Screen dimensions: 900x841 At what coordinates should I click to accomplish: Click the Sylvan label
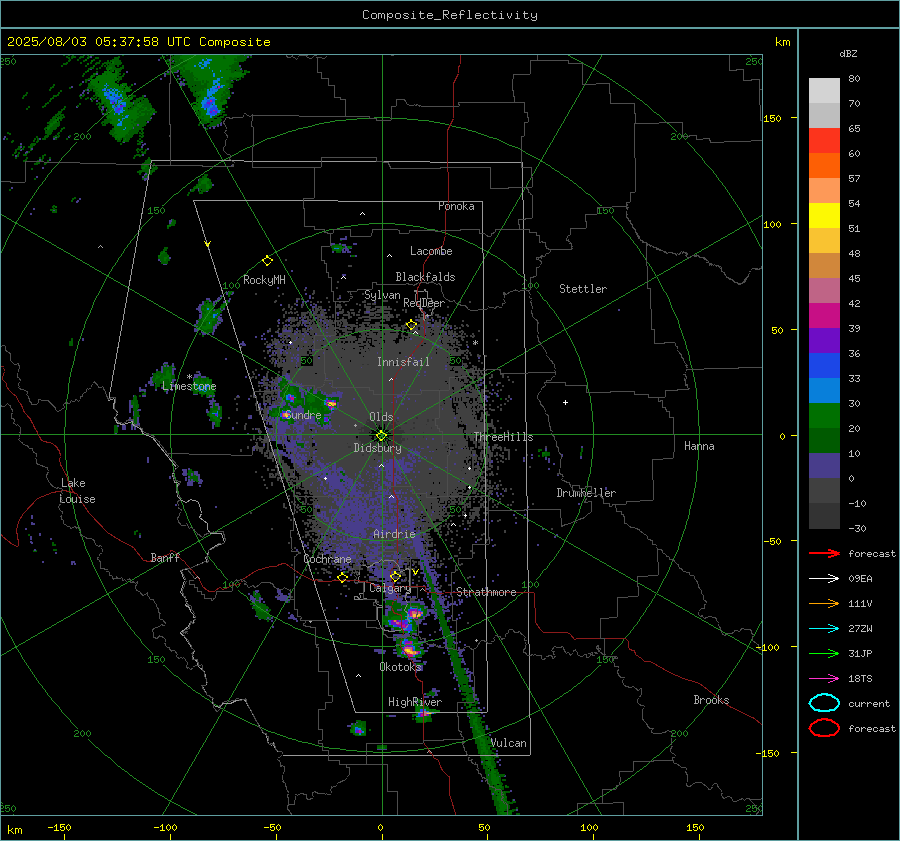tap(382, 295)
